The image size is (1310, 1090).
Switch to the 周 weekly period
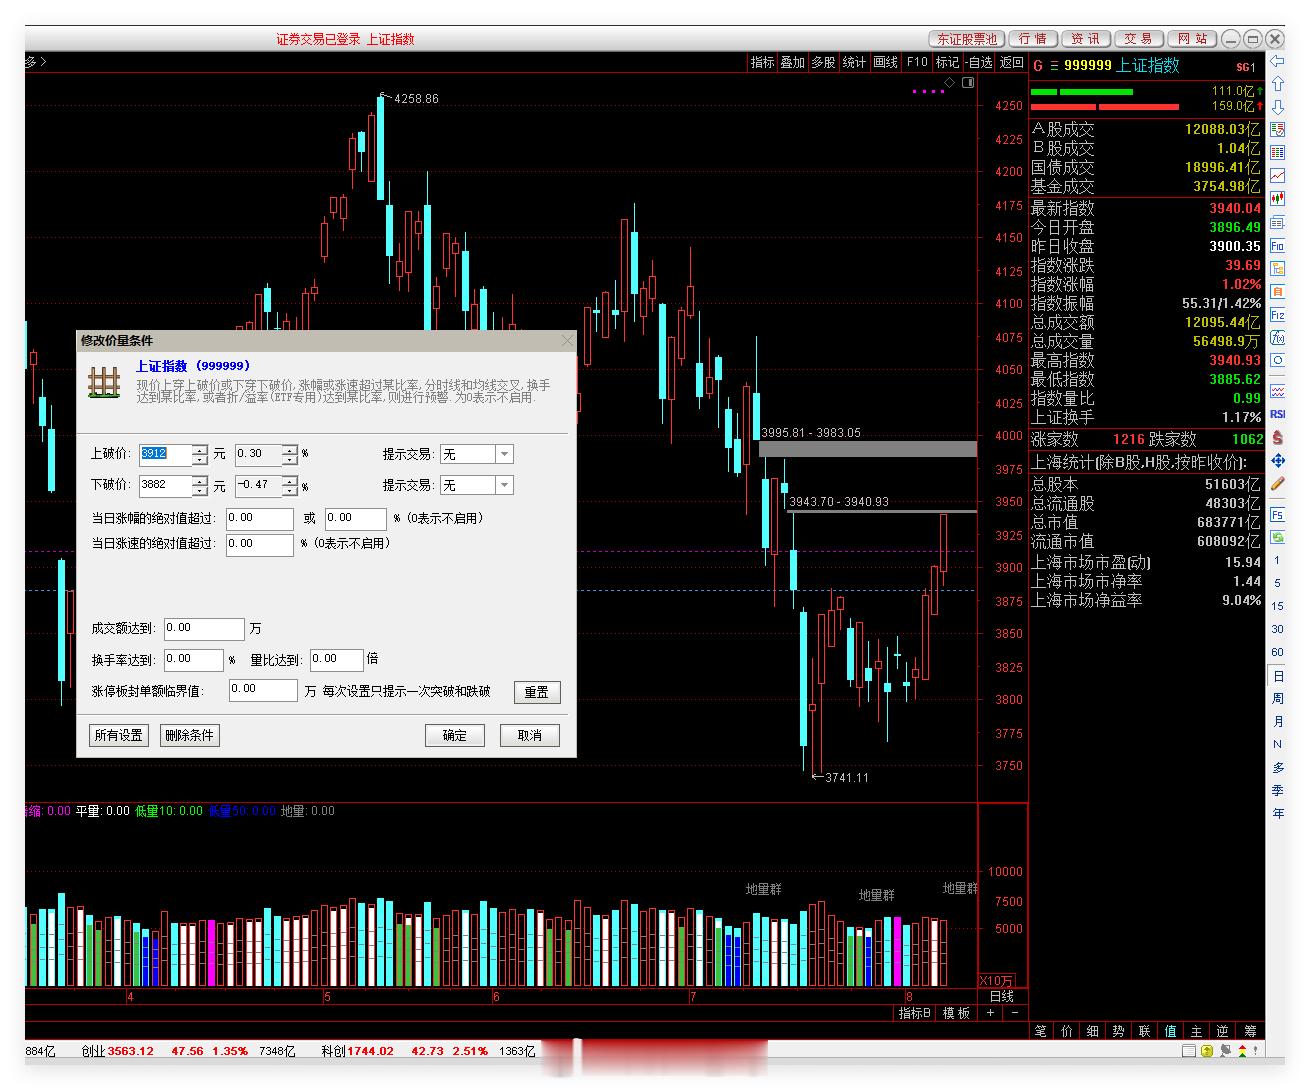coord(1277,699)
